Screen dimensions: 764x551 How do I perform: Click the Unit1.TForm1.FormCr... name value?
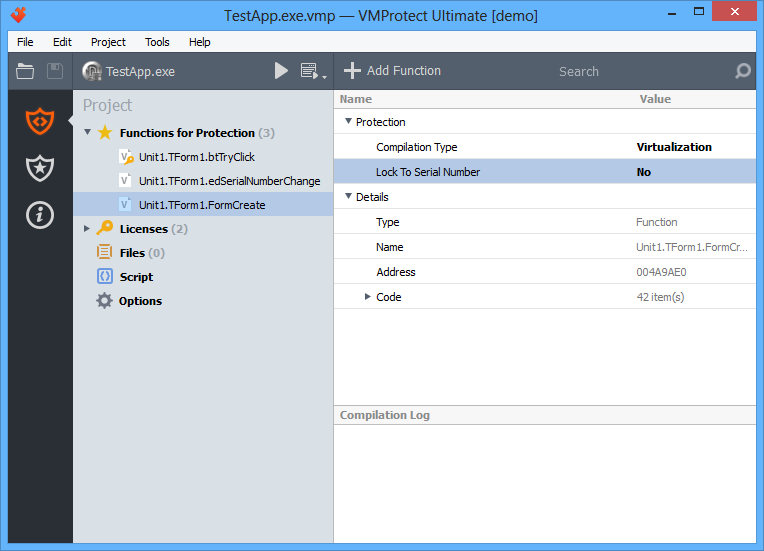click(x=691, y=247)
